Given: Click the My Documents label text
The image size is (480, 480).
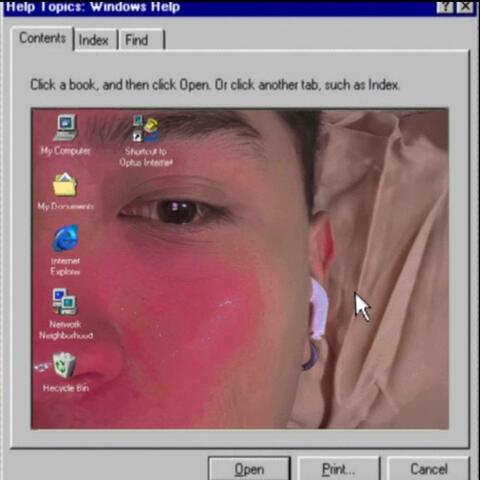Looking at the screenshot, I should (x=65, y=207).
